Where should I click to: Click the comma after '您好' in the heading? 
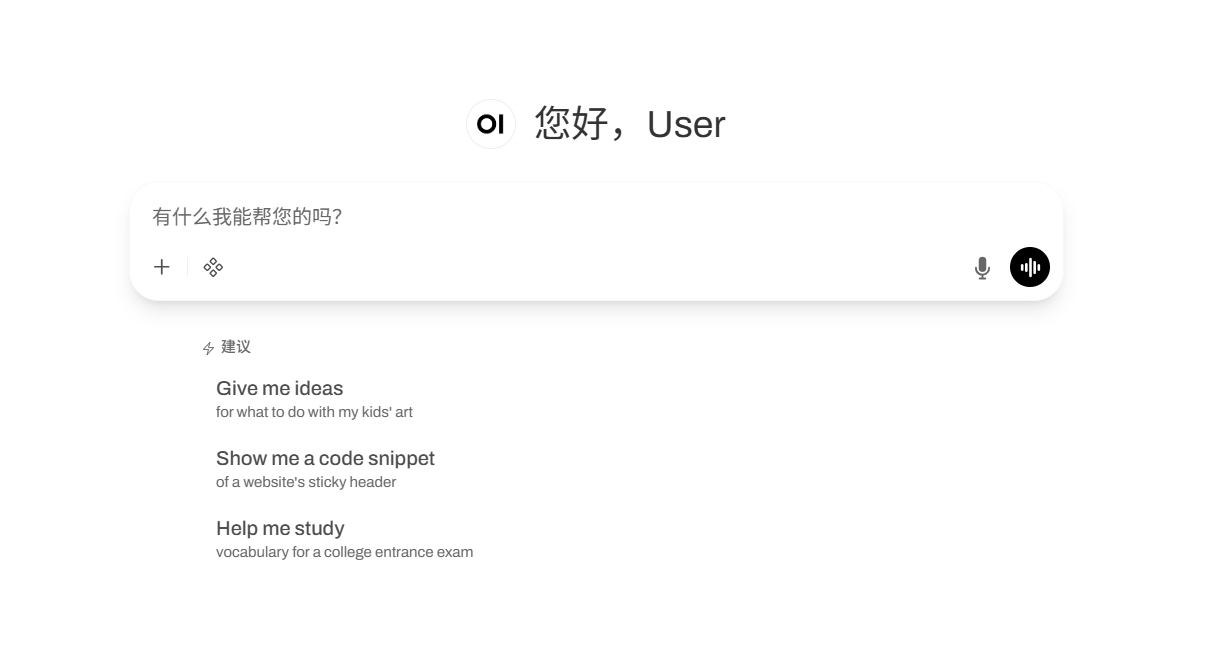pyautogui.click(x=619, y=132)
